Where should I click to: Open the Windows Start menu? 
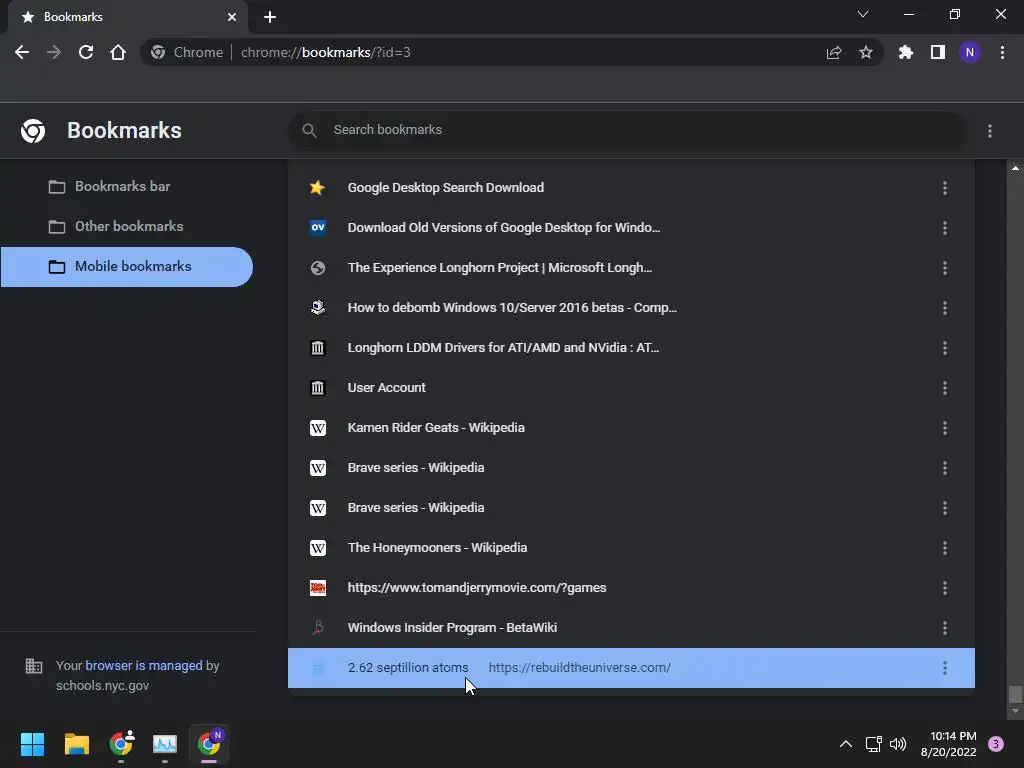(x=32, y=744)
